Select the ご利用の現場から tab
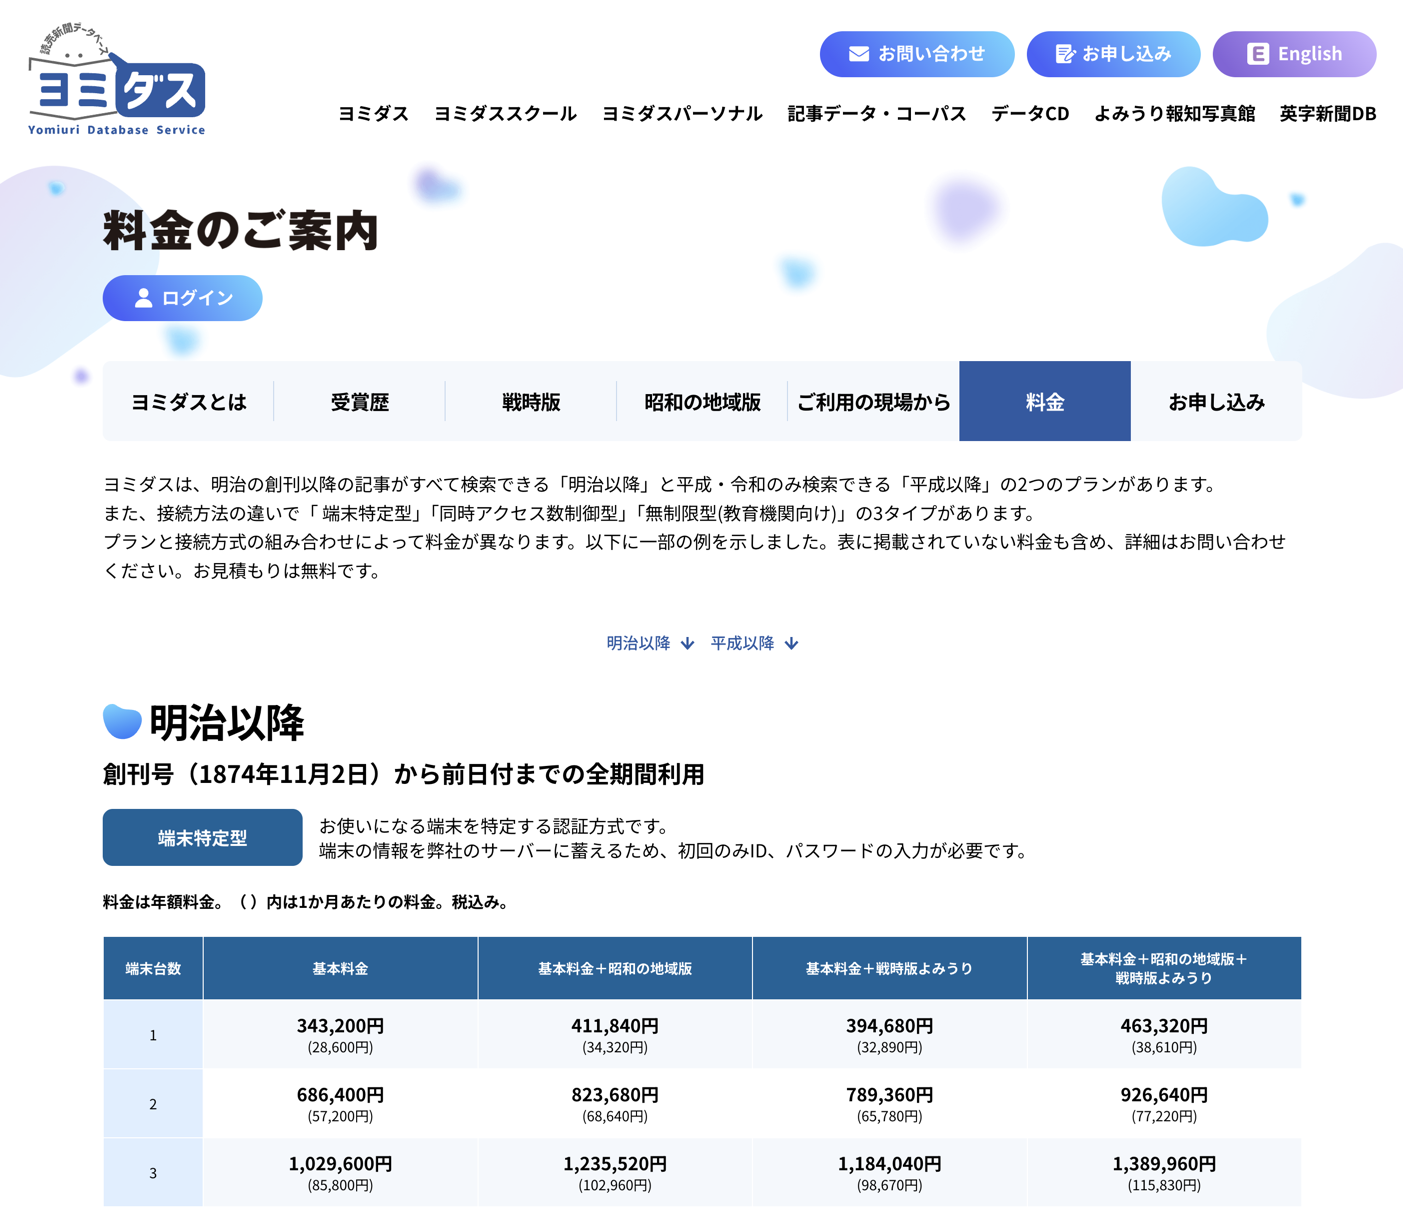This screenshot has width=1403, height=1230. coord(874,401)
